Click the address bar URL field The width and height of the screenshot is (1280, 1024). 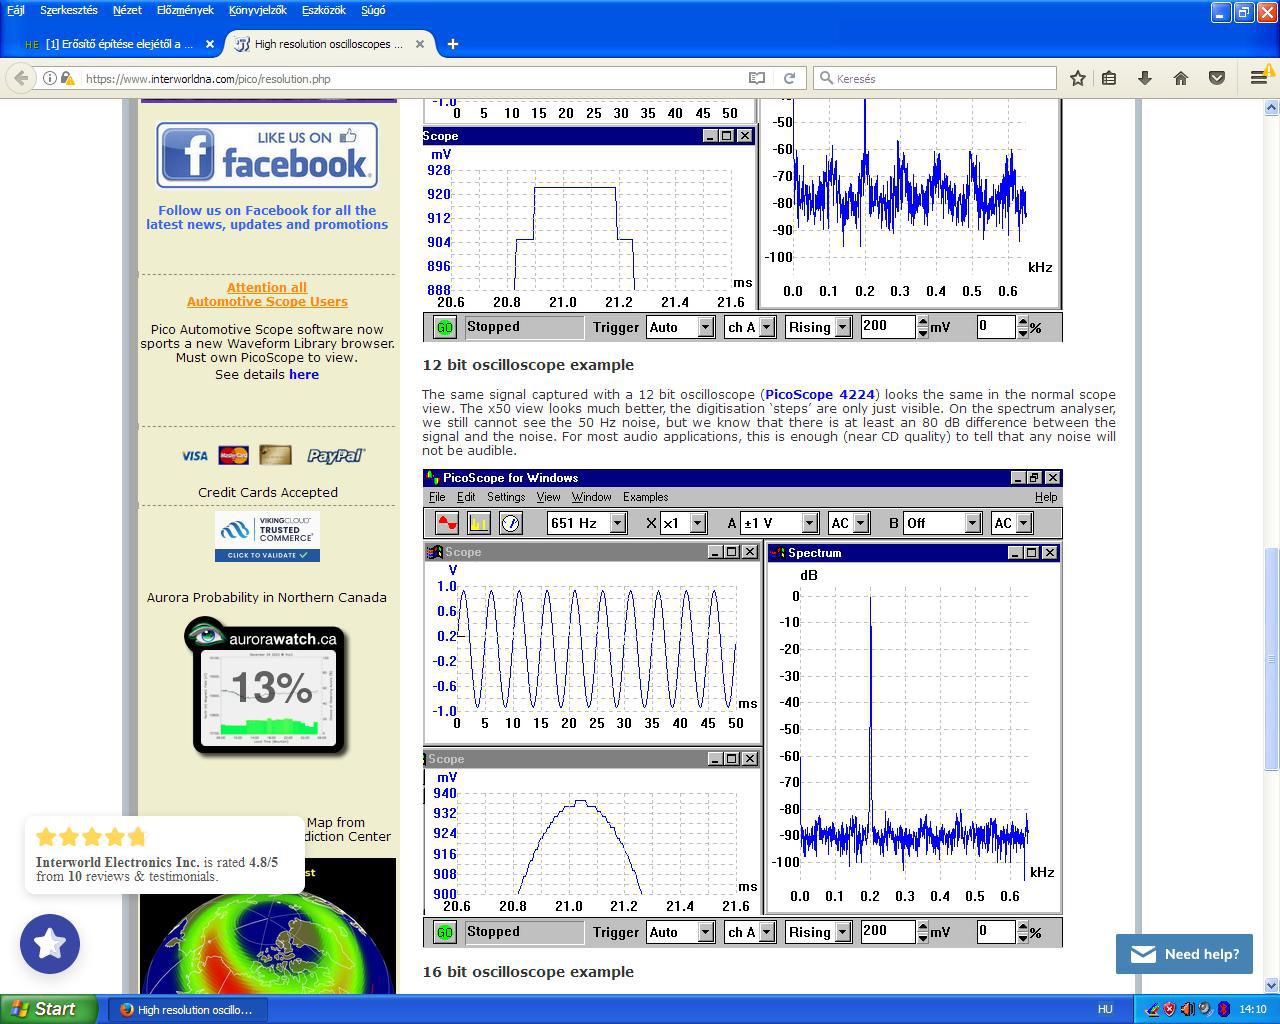pyautogui.click(x=414, y=78)
